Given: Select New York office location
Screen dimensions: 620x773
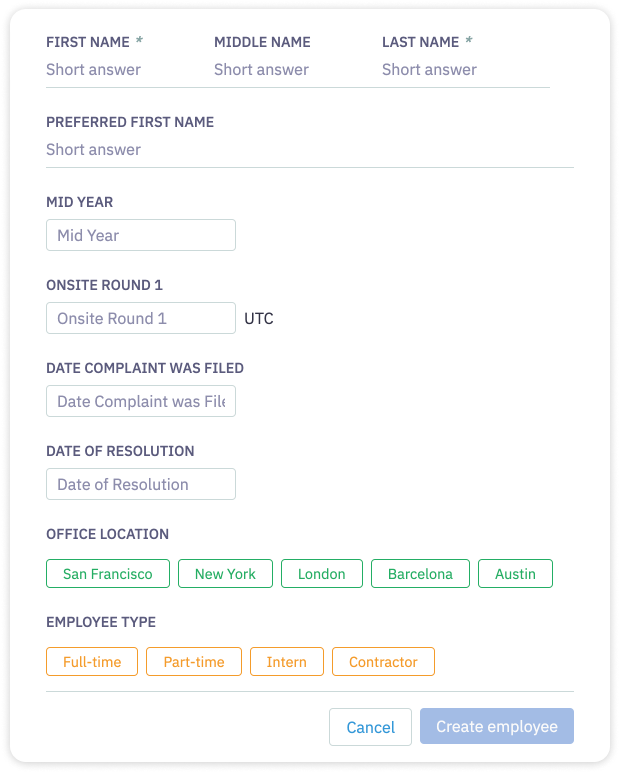Looking at the screenshot, I should [225, 574].
